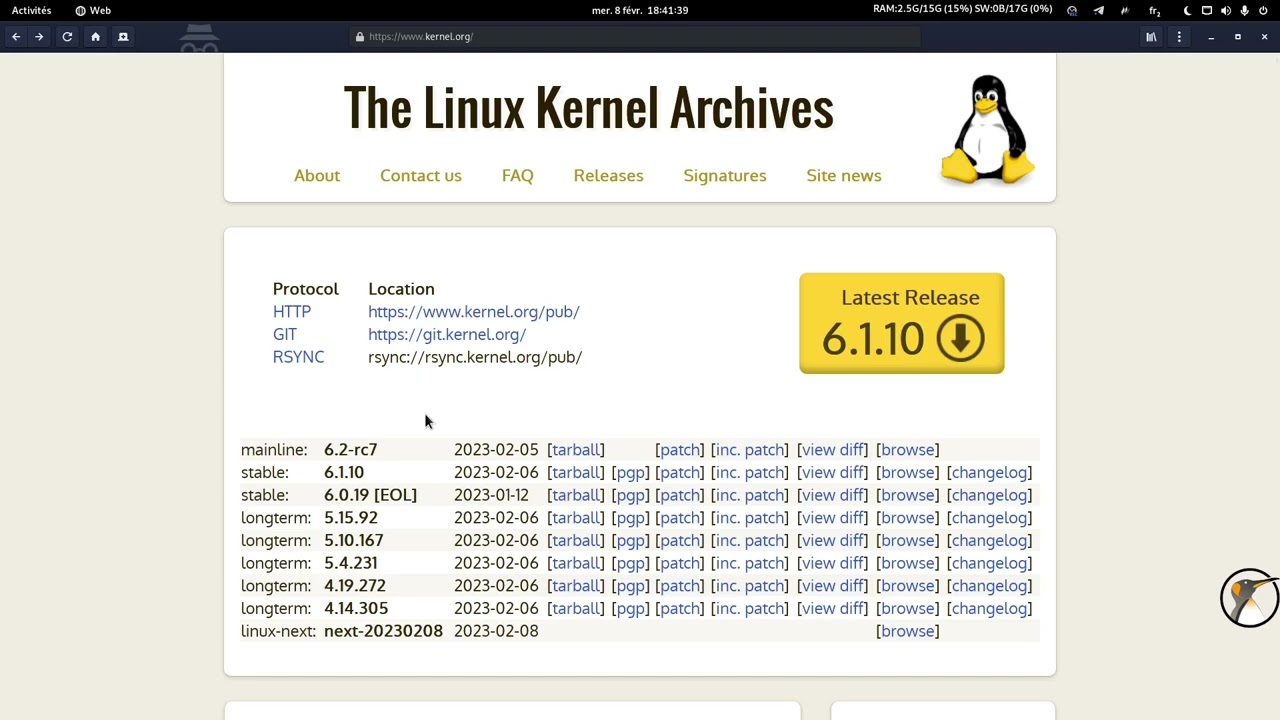Open the Activités overview
Image resolution: width=1280 pixels, height=720 pixels.
click(x=31, y=10)
